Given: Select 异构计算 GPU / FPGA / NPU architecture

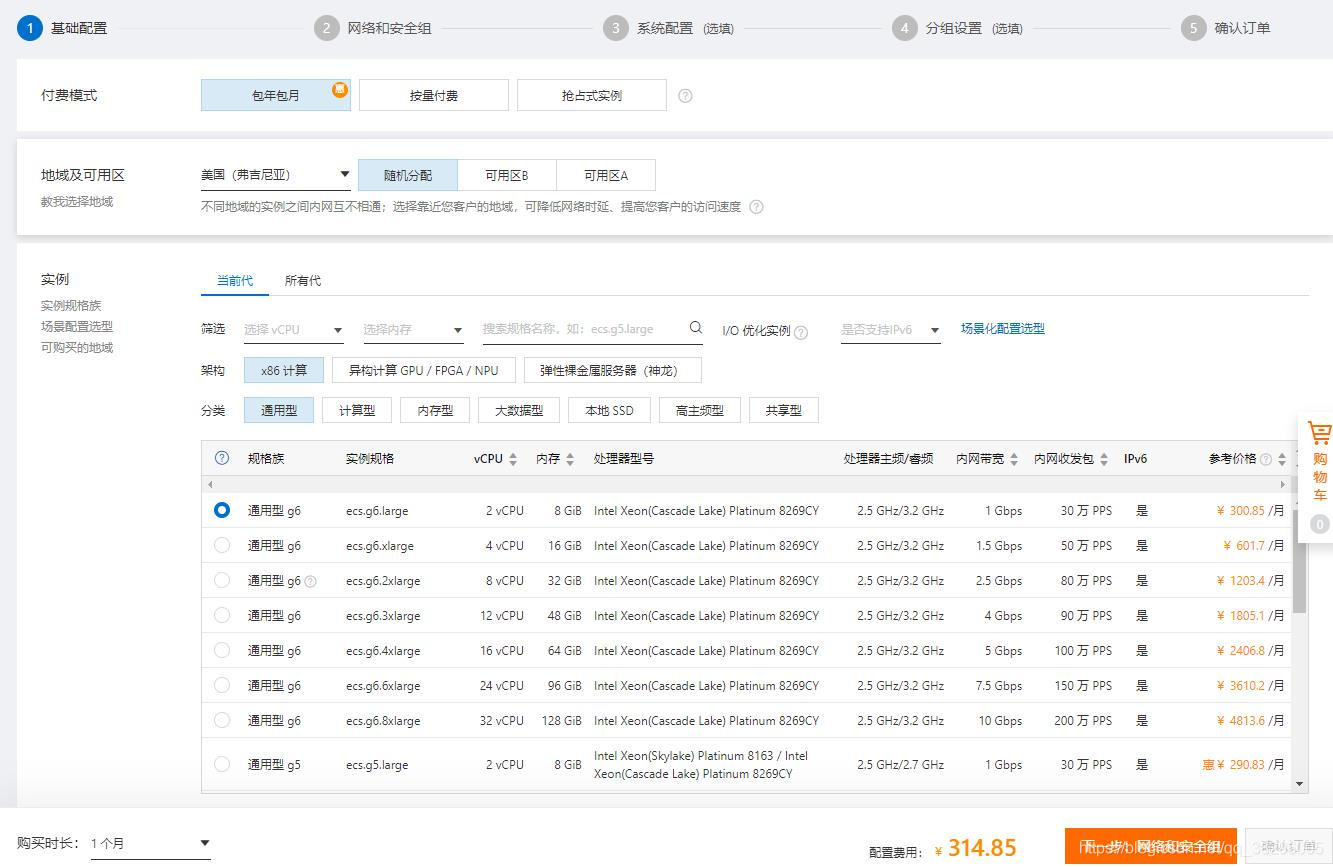Looking at the screenshot, I should coord(423,370).
